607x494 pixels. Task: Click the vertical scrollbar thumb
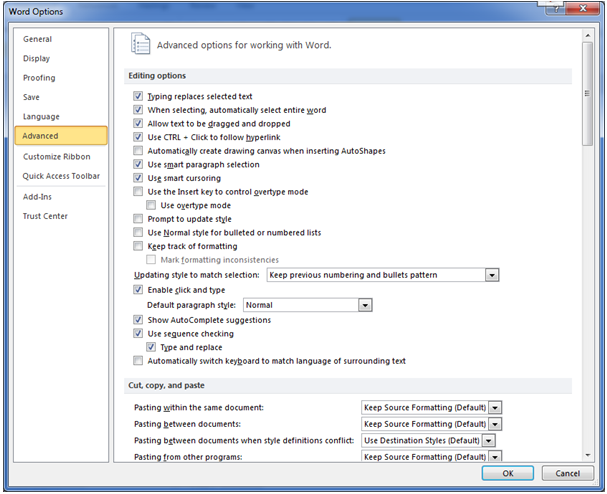pos(588,94)
